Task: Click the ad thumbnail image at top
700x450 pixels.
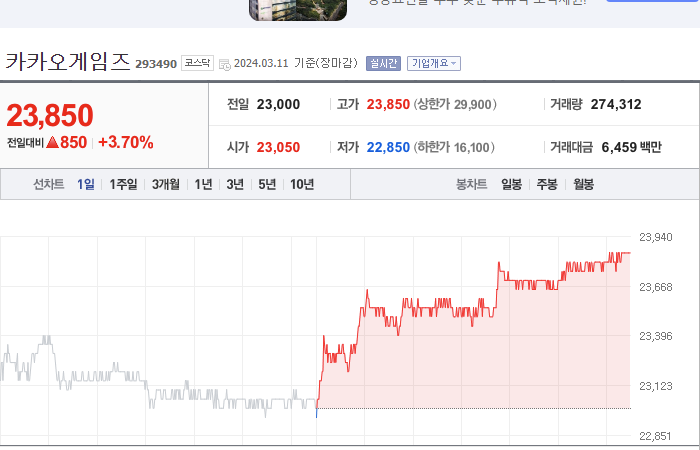Action: pyautogui.click(x=298, y=10)
